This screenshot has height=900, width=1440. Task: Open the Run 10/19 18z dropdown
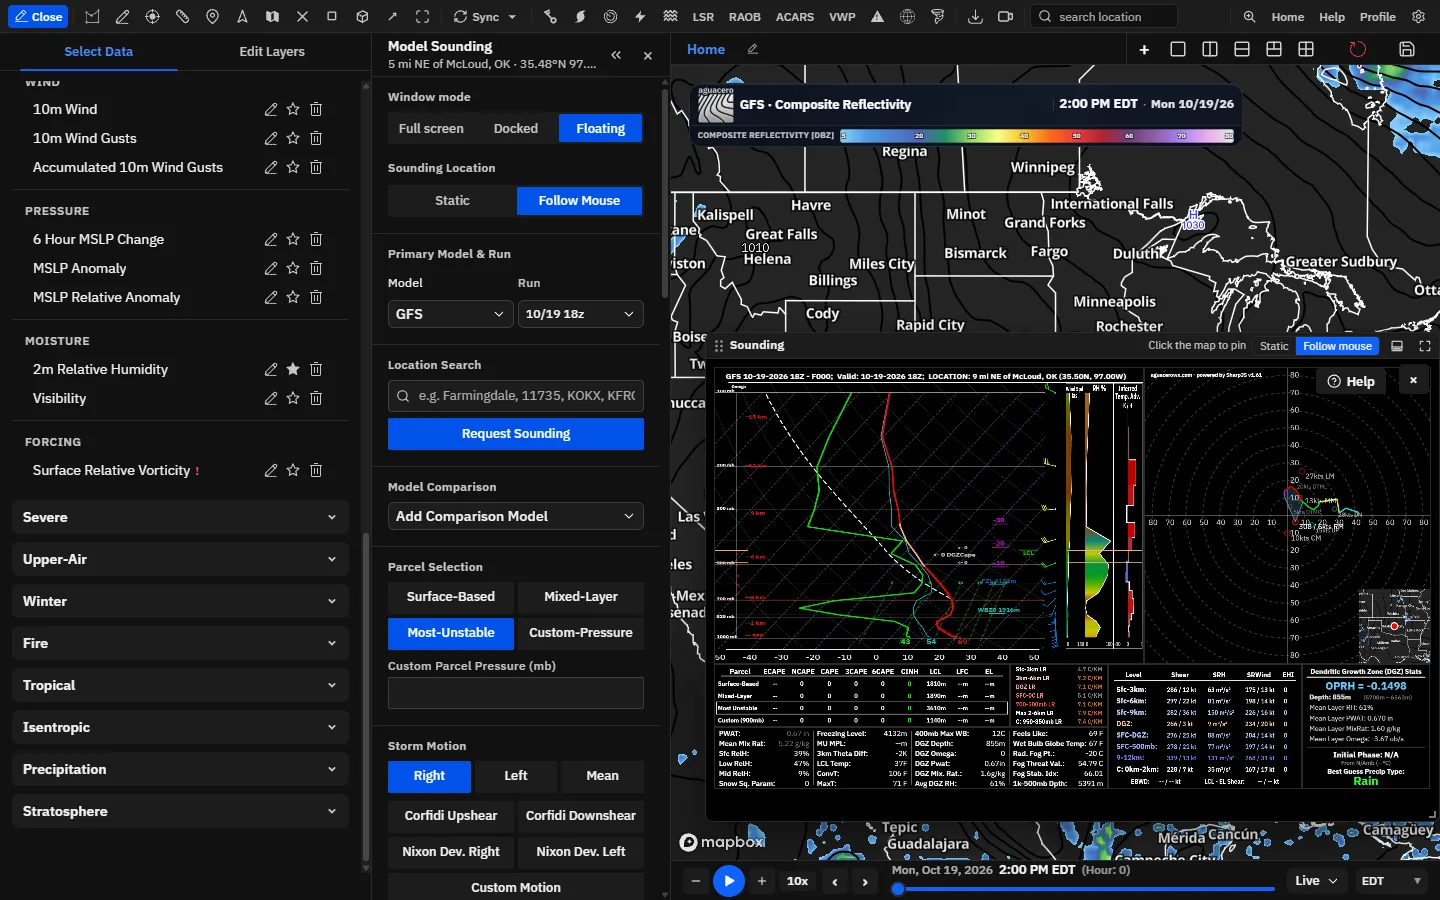[580, 314]
